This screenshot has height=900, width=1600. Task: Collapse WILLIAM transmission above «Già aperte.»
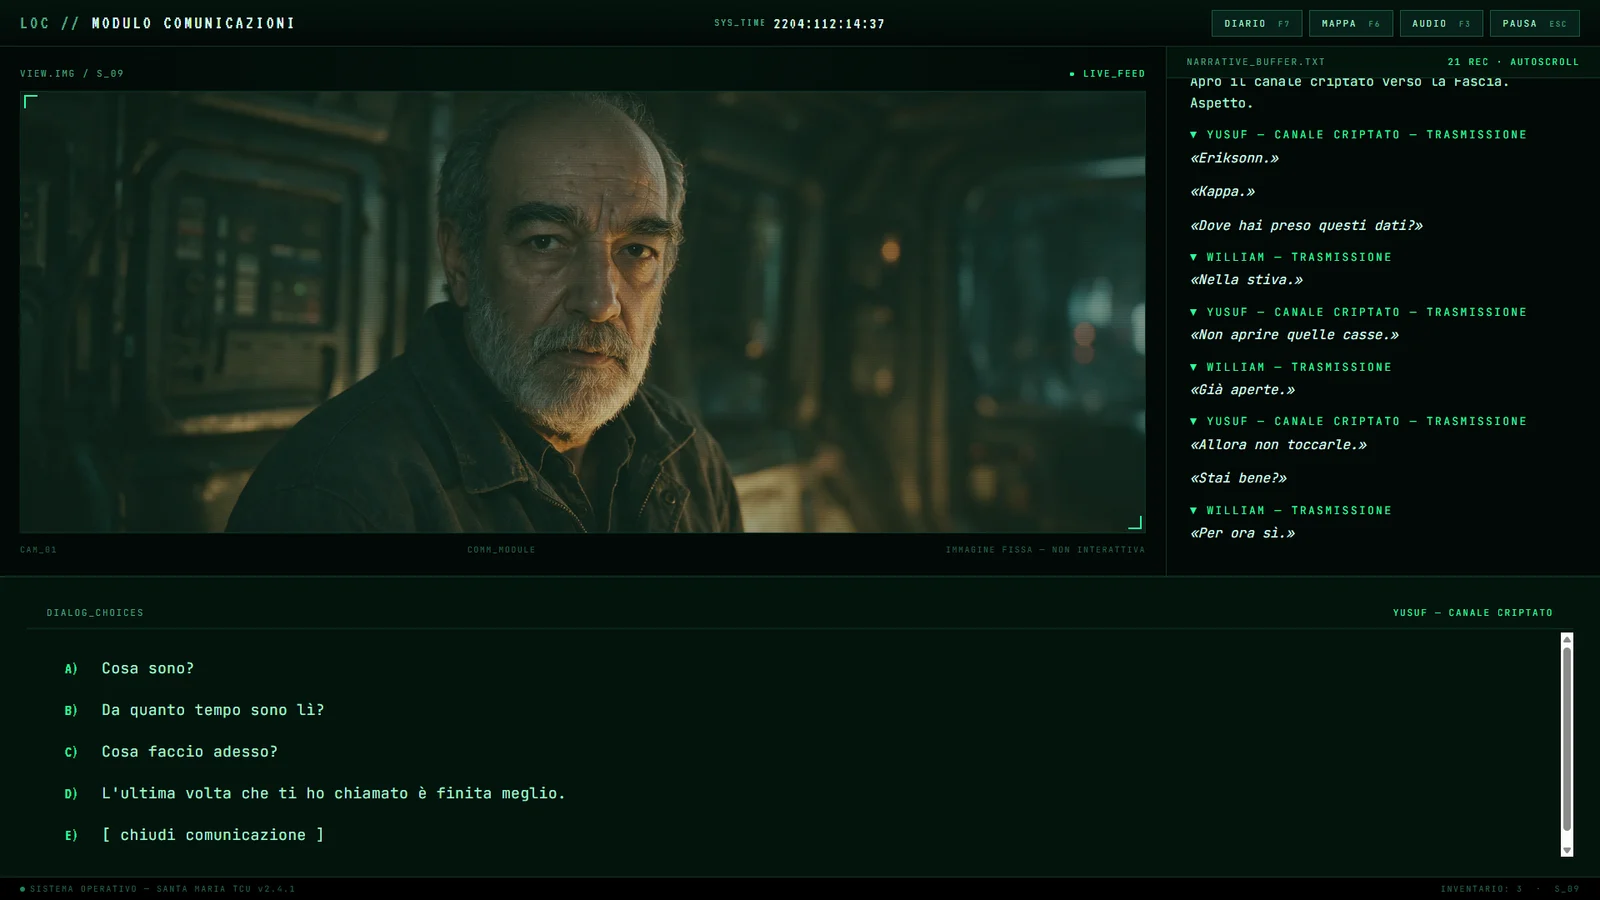1193,367
